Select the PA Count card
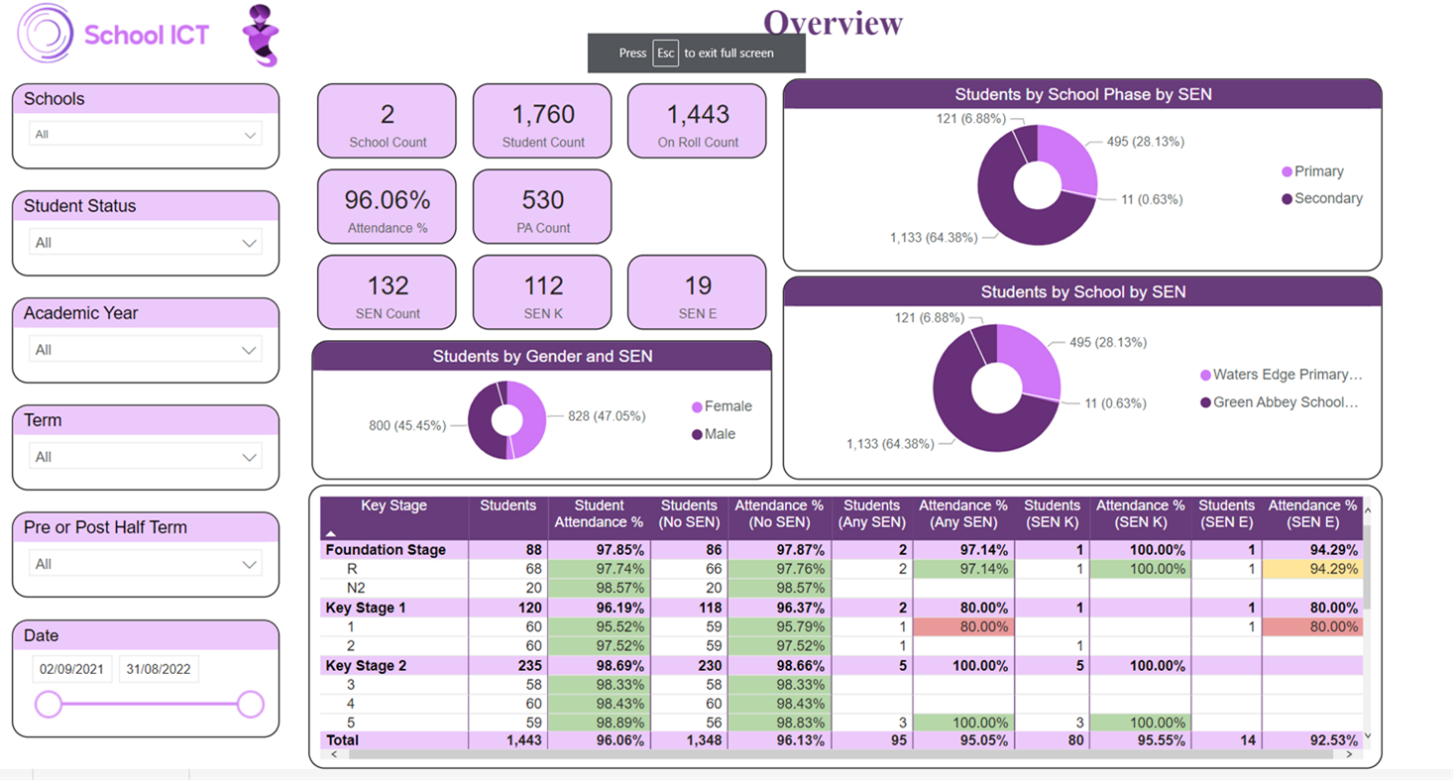 [542, 207]
